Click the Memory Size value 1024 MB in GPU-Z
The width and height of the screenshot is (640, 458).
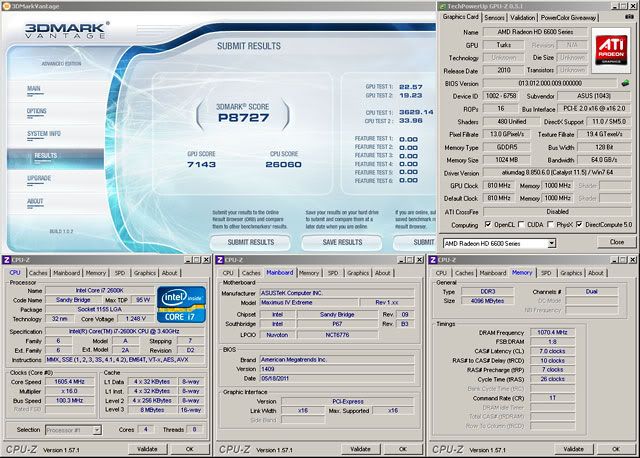coord(507,160)
